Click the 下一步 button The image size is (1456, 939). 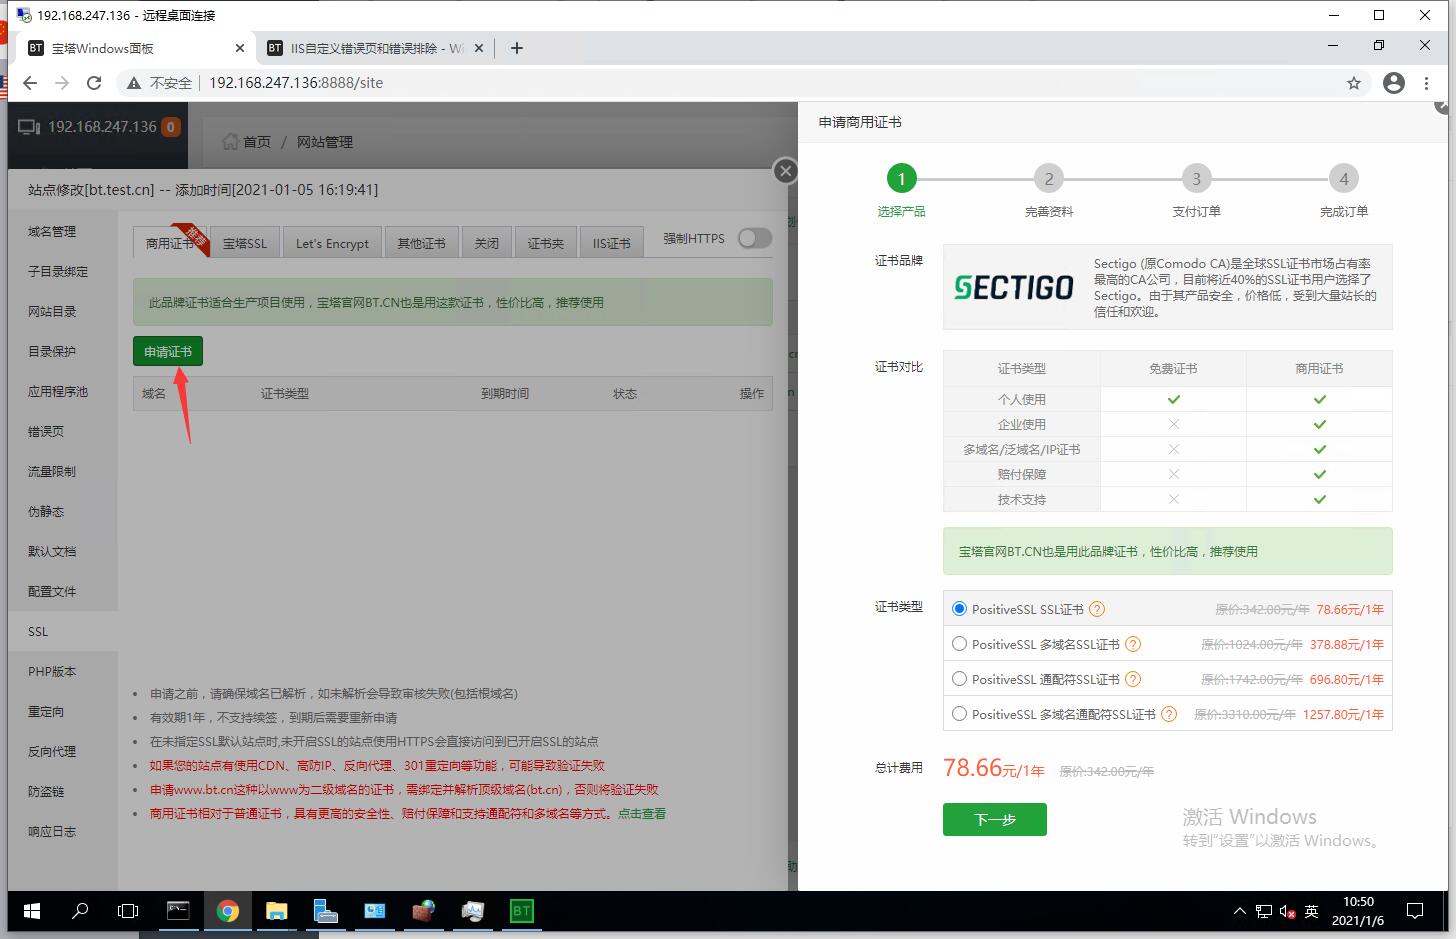tap(995, 819)
